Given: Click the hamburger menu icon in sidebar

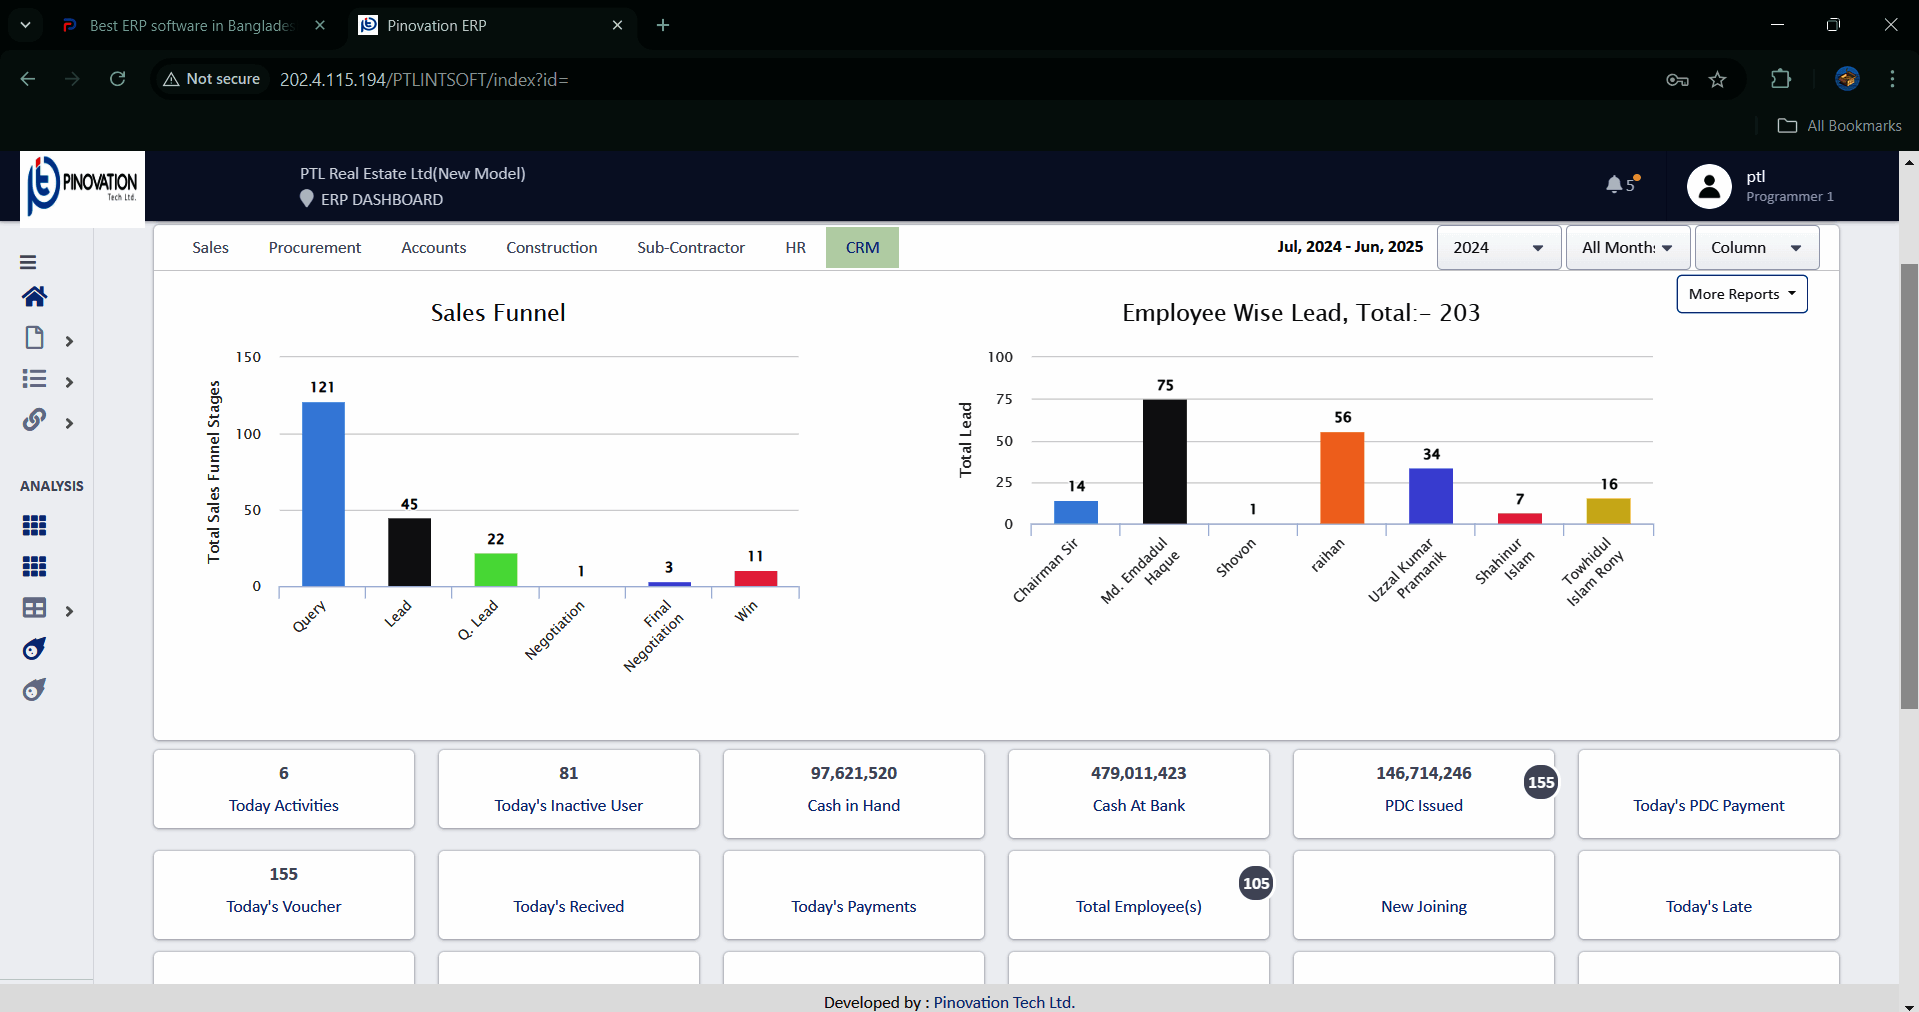Looking at the screenshot, I should click(28, 262).
